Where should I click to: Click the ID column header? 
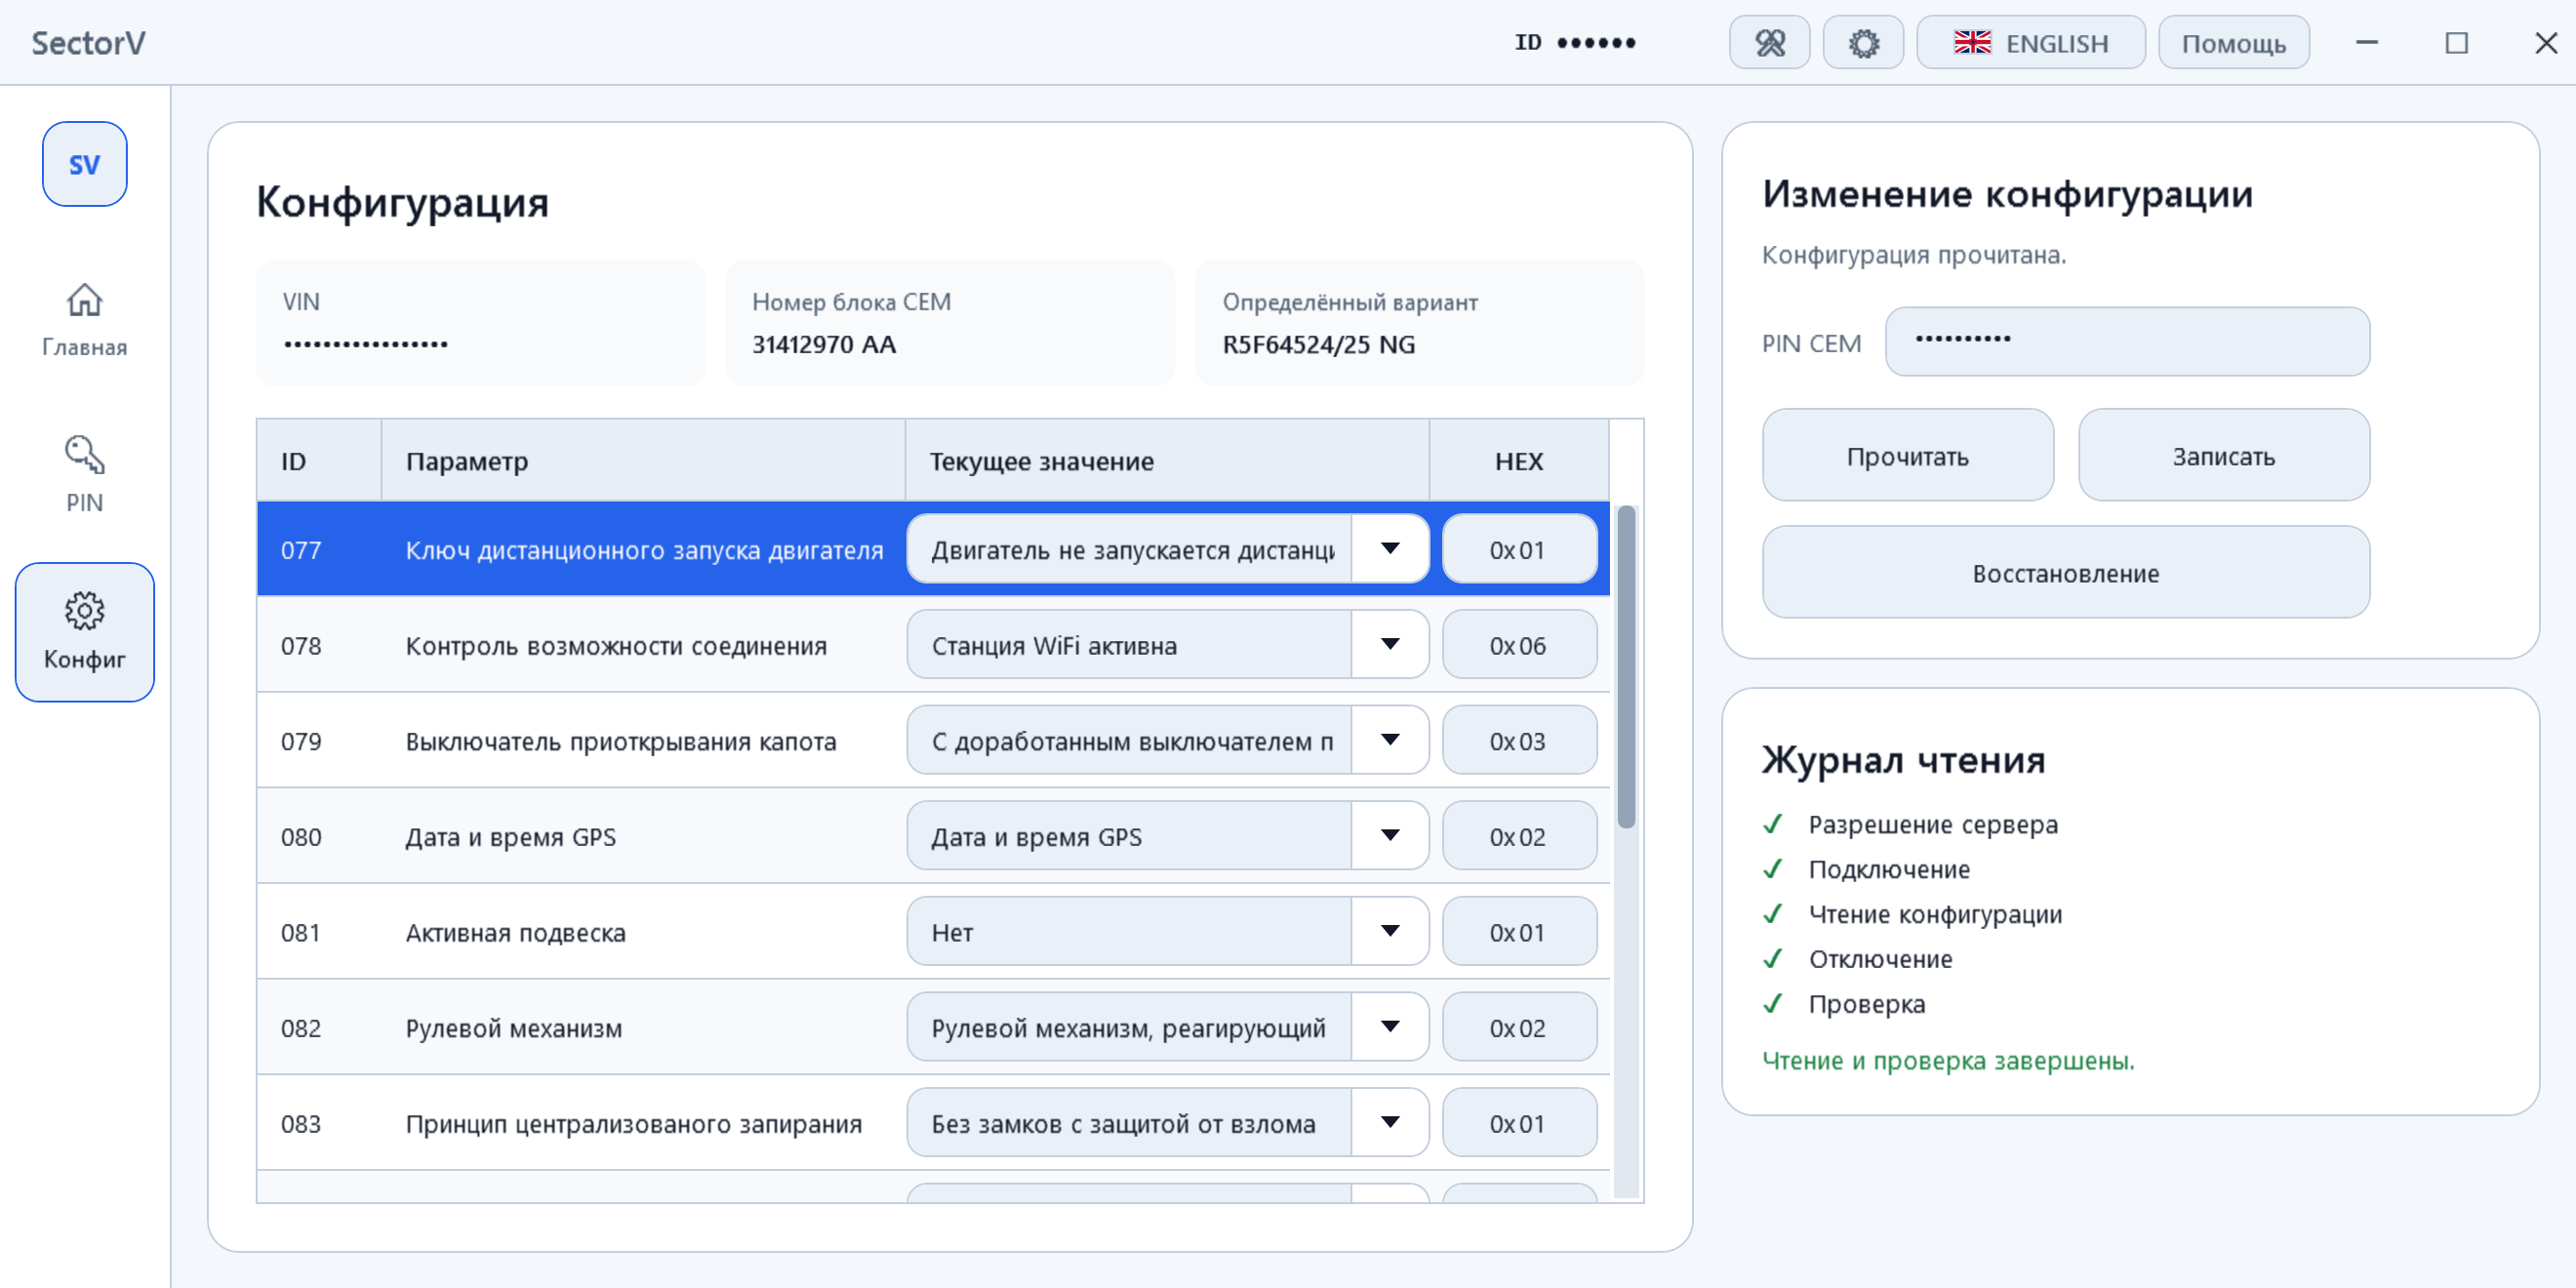pyautogui.click(x=319, y=460)
